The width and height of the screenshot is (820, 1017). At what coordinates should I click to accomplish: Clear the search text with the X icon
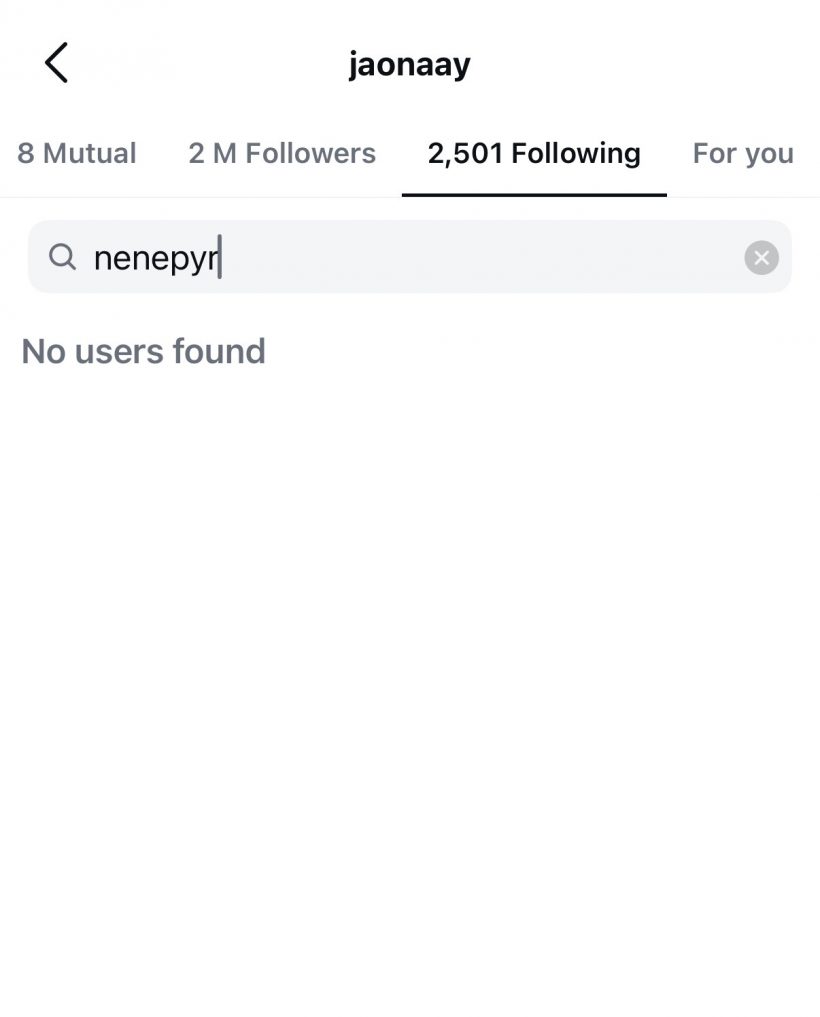(x=761, y=257)
